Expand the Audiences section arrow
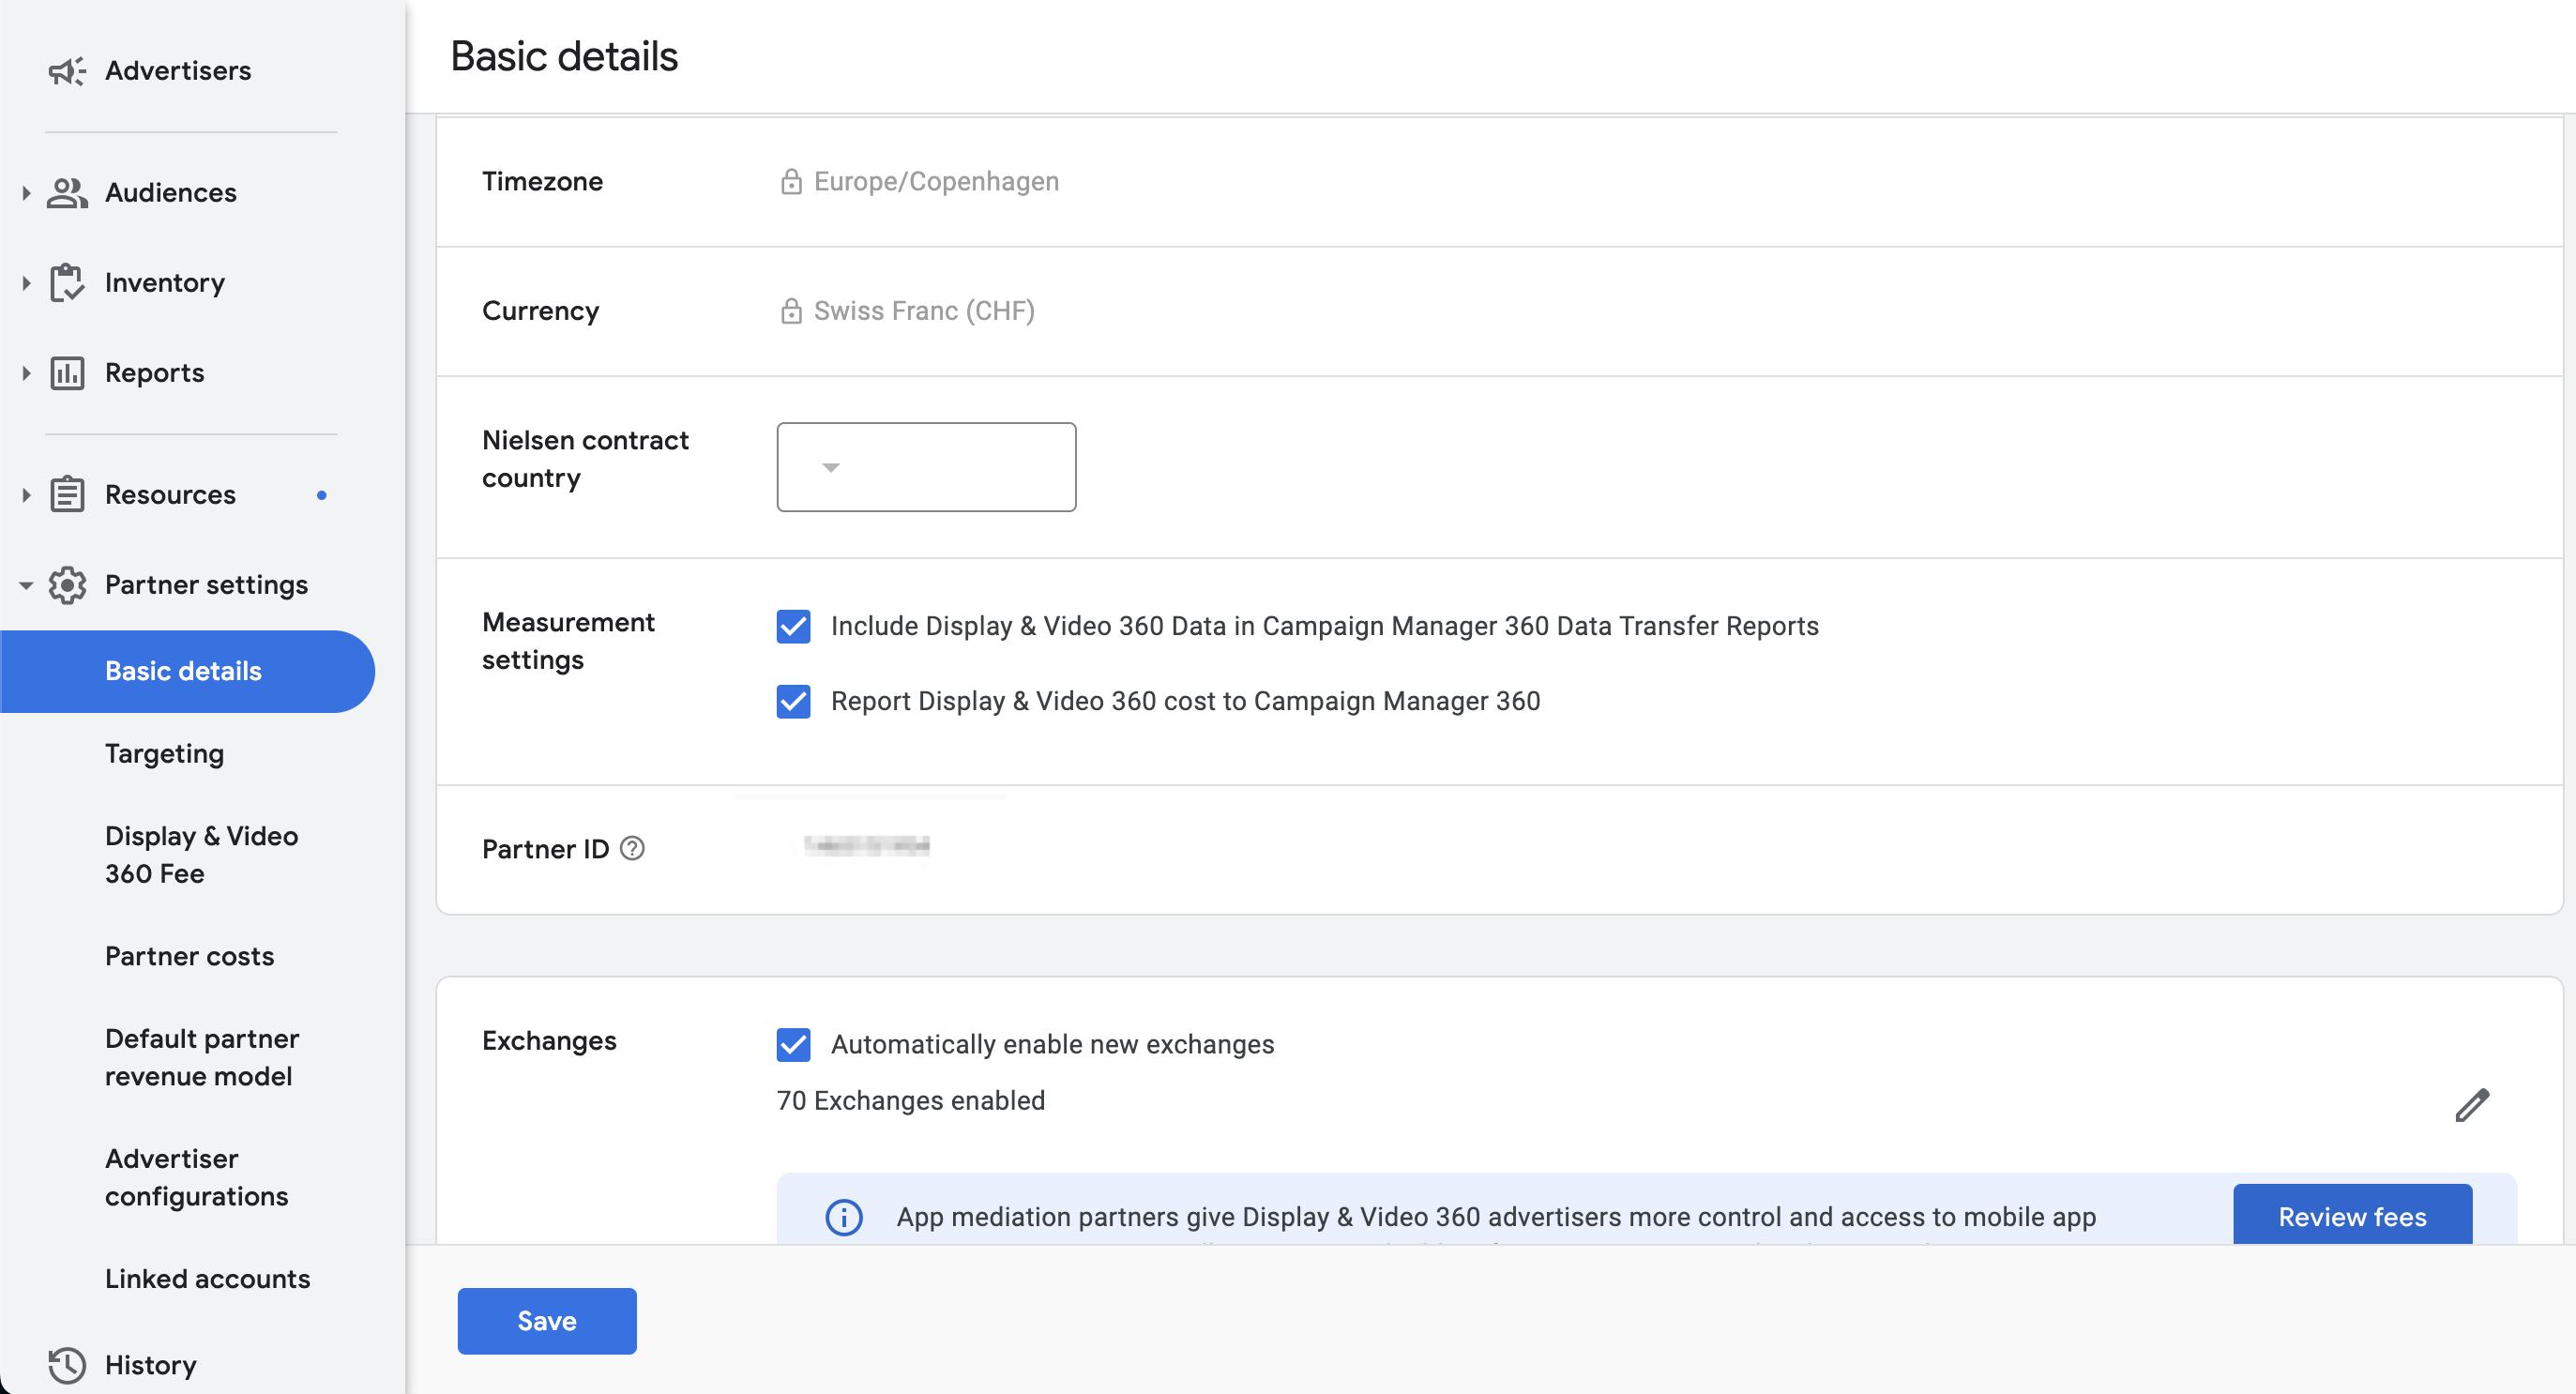Image resolution: width=2576 pixels, height=1394 pixels. coord(26,193)
